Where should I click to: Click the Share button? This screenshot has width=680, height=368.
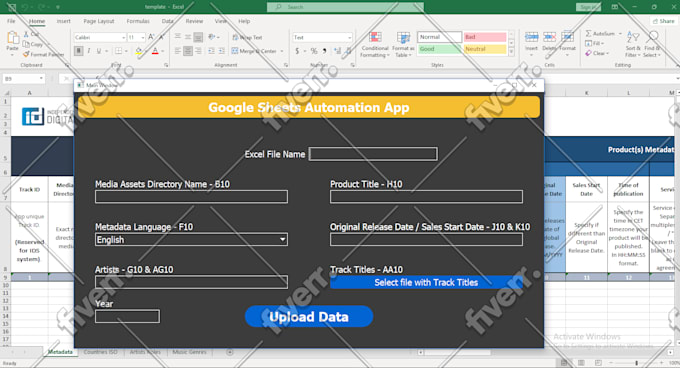point(664,21)
